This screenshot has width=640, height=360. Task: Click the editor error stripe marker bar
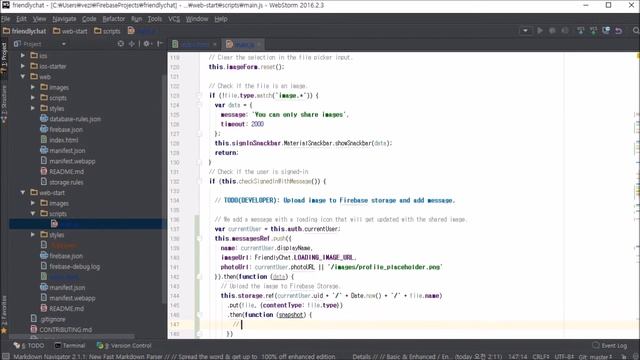click(637, 195)
